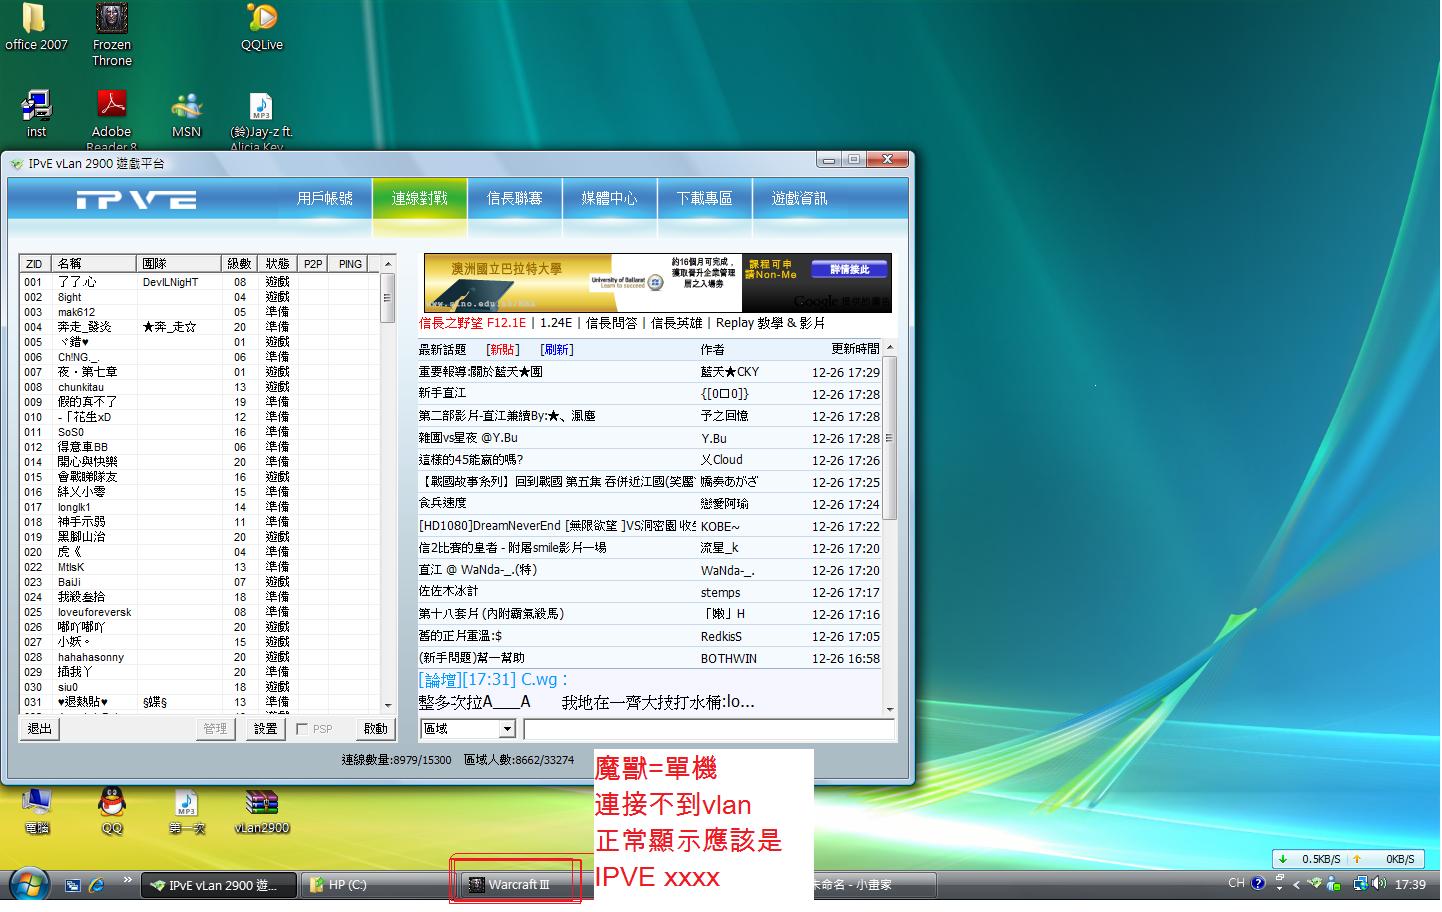Expand hidden system tray icons arrow
Viewport: 1442px width, 912px height.
pyautogui.click(x=1296, y=884)
